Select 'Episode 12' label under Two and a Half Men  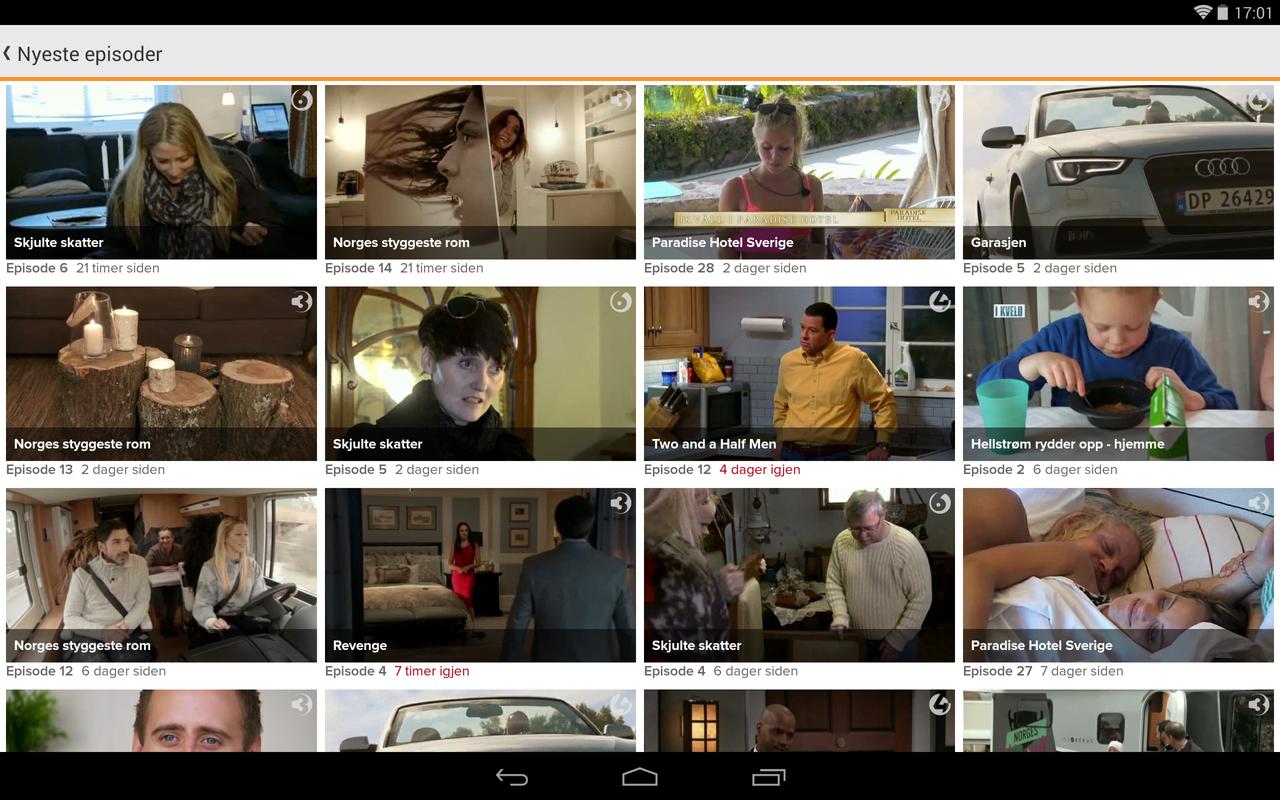pos(678,470)
